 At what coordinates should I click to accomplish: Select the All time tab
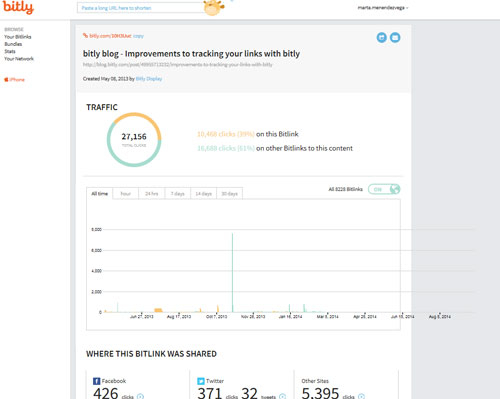100,193
